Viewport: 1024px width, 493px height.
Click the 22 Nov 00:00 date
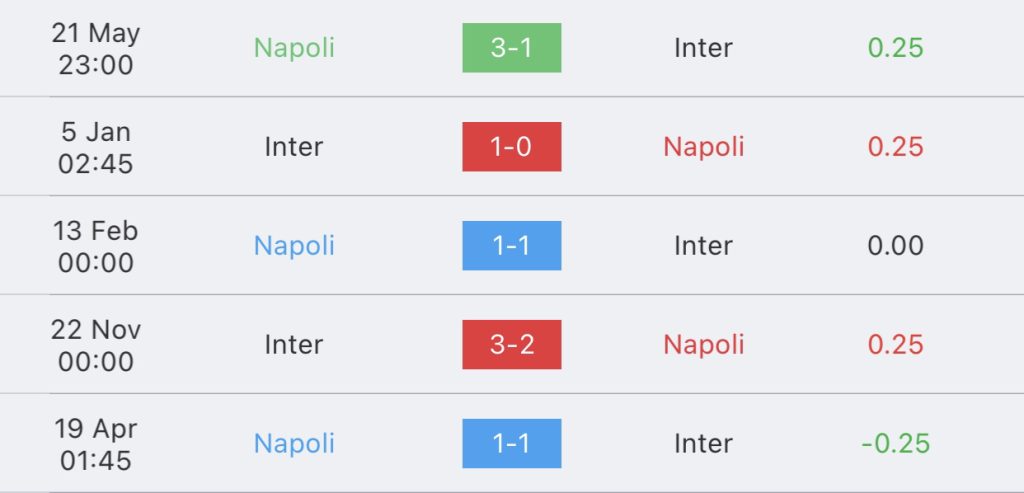[x=96, y=345]
